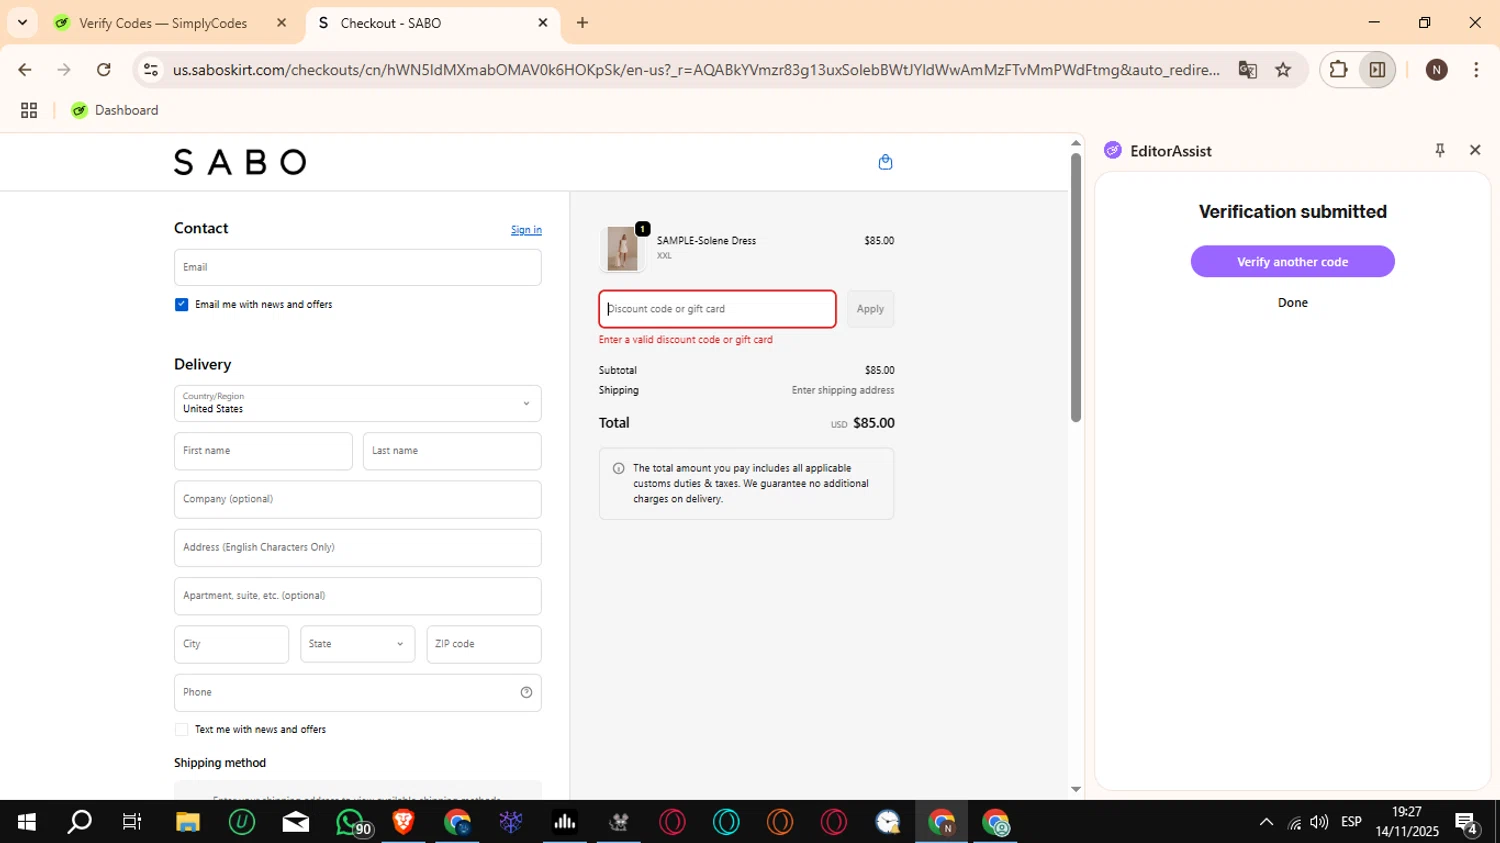Click Done in EditorAssist panel

click(1292, 302)
